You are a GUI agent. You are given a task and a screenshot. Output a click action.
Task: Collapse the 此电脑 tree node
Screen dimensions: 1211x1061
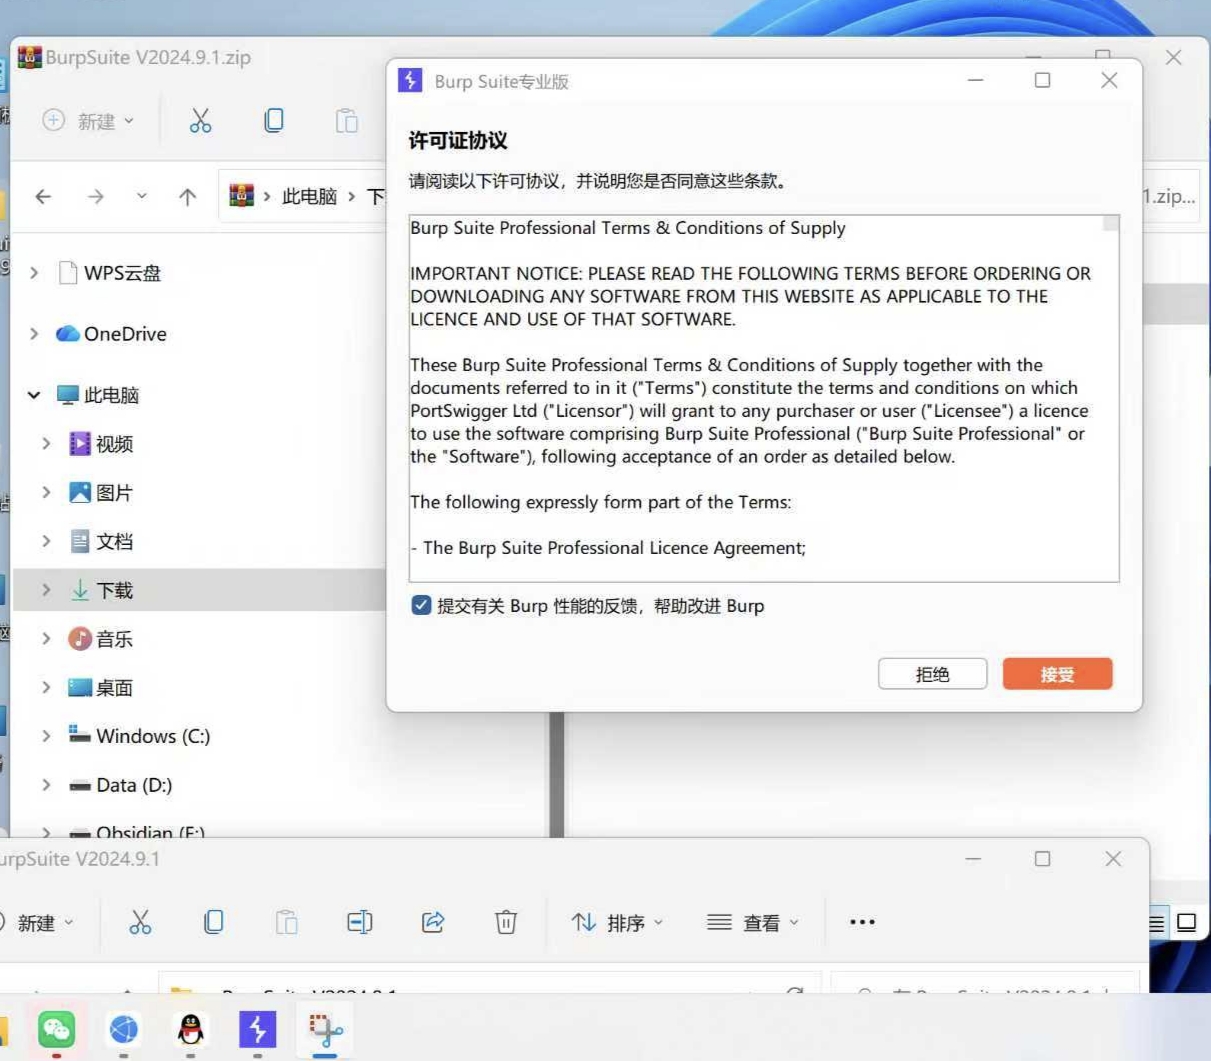[34, 395]
